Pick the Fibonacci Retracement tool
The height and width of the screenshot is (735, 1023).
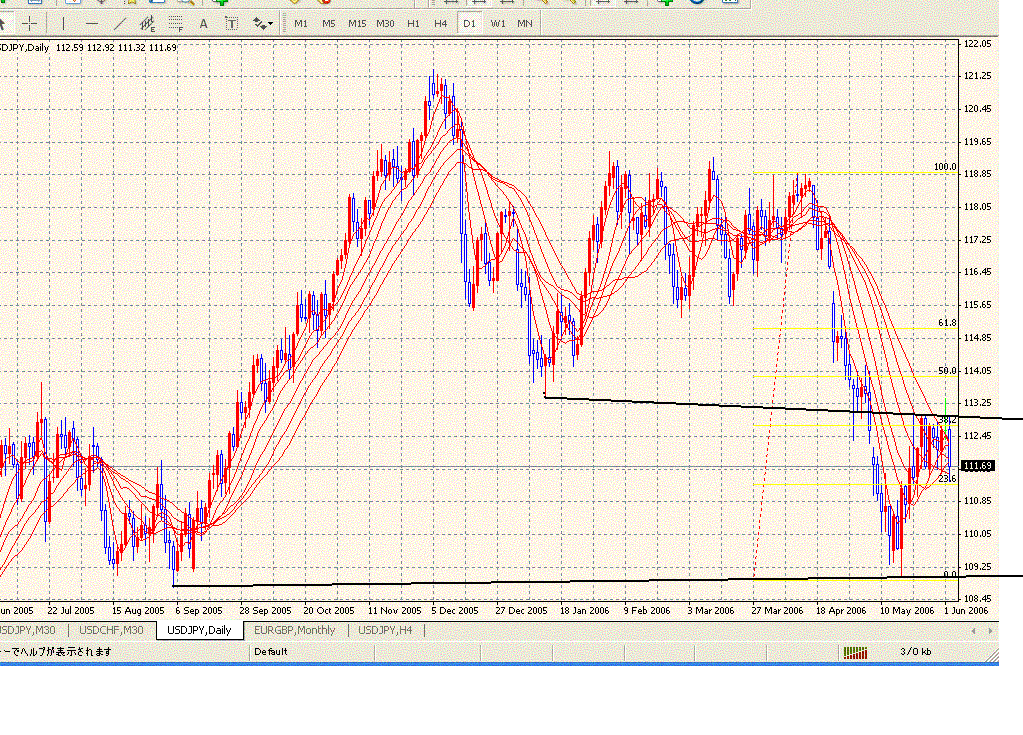pos(176,23)
